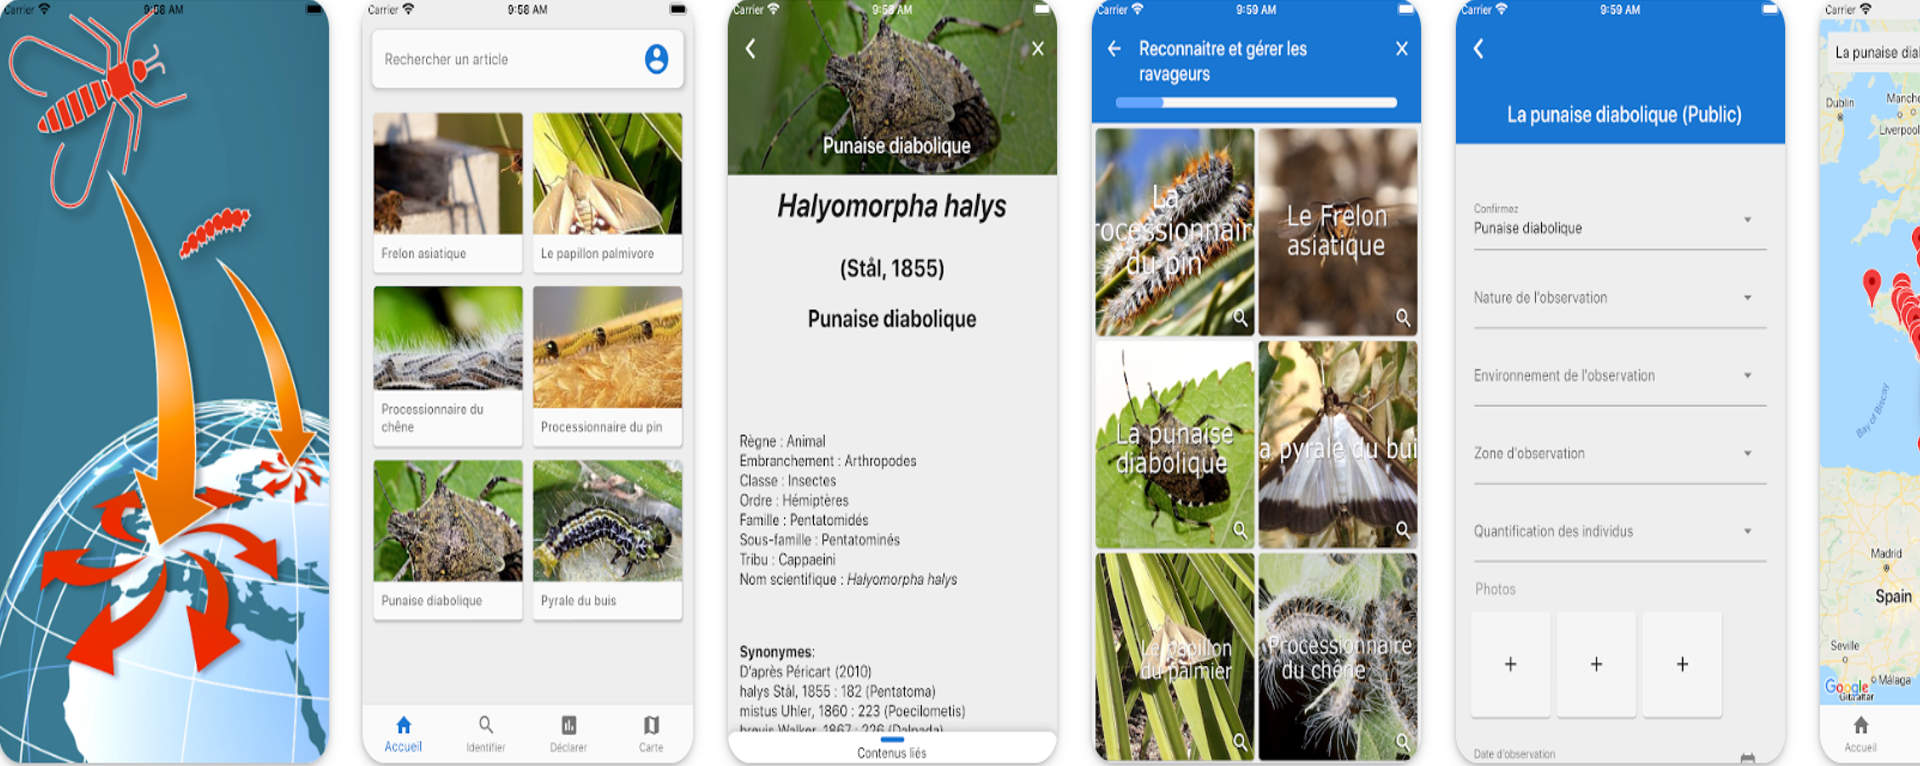
Task: Tap the Accueil home tab on article list screen
Action: point(403,734)
